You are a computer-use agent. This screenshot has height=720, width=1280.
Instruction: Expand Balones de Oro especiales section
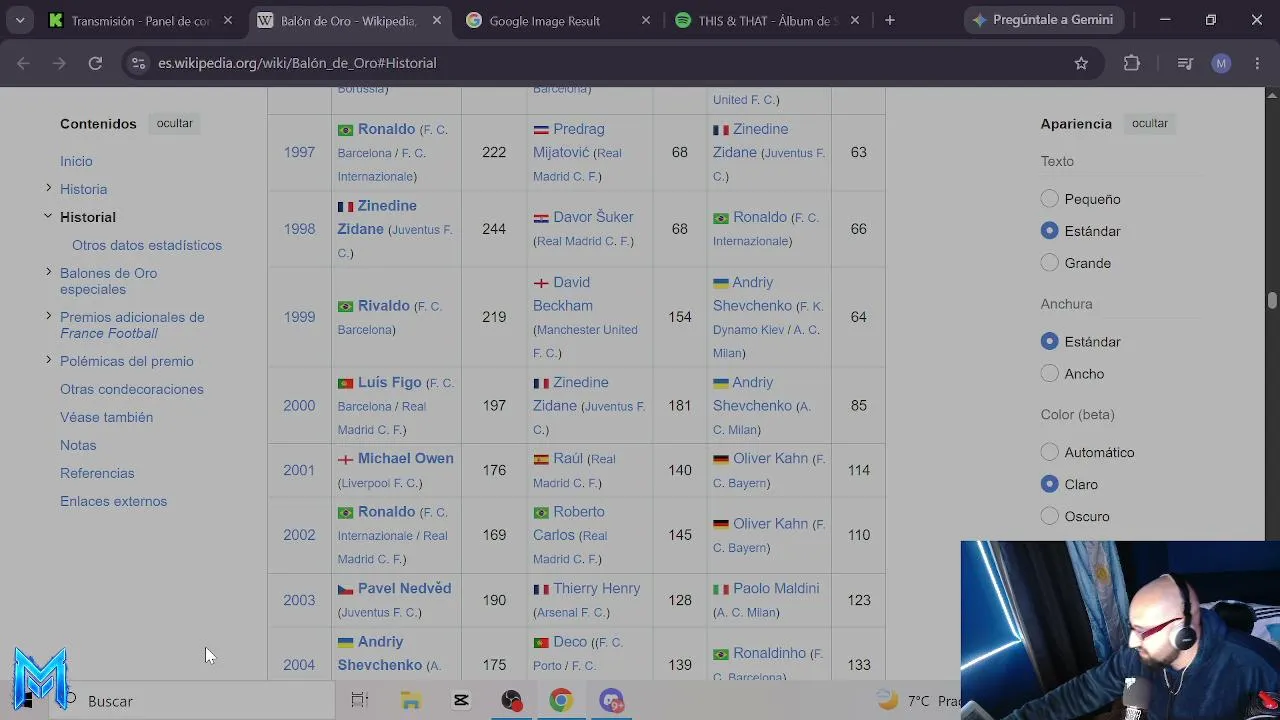coord(48,272)
